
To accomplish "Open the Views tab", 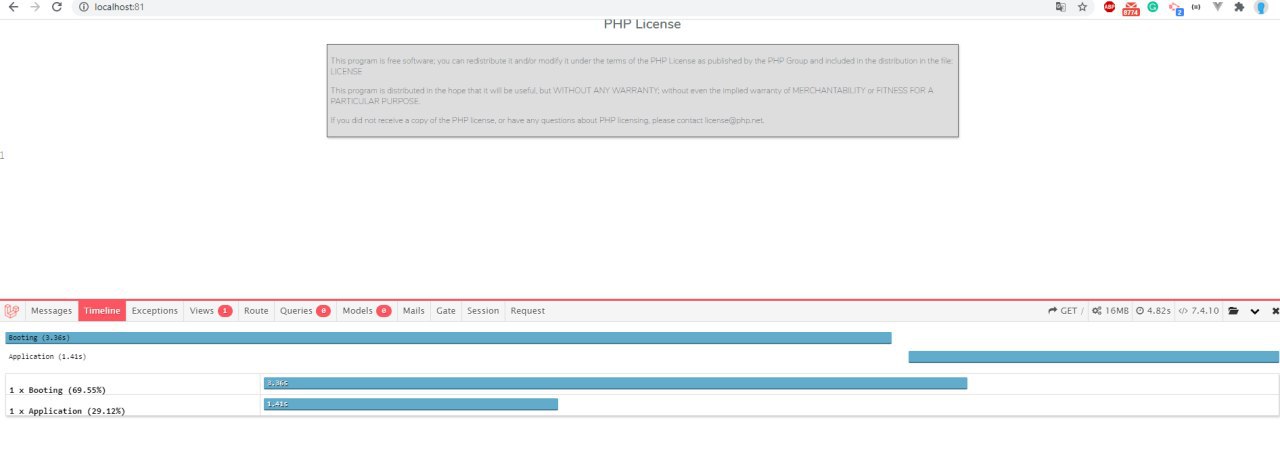I will pos(211,311).
